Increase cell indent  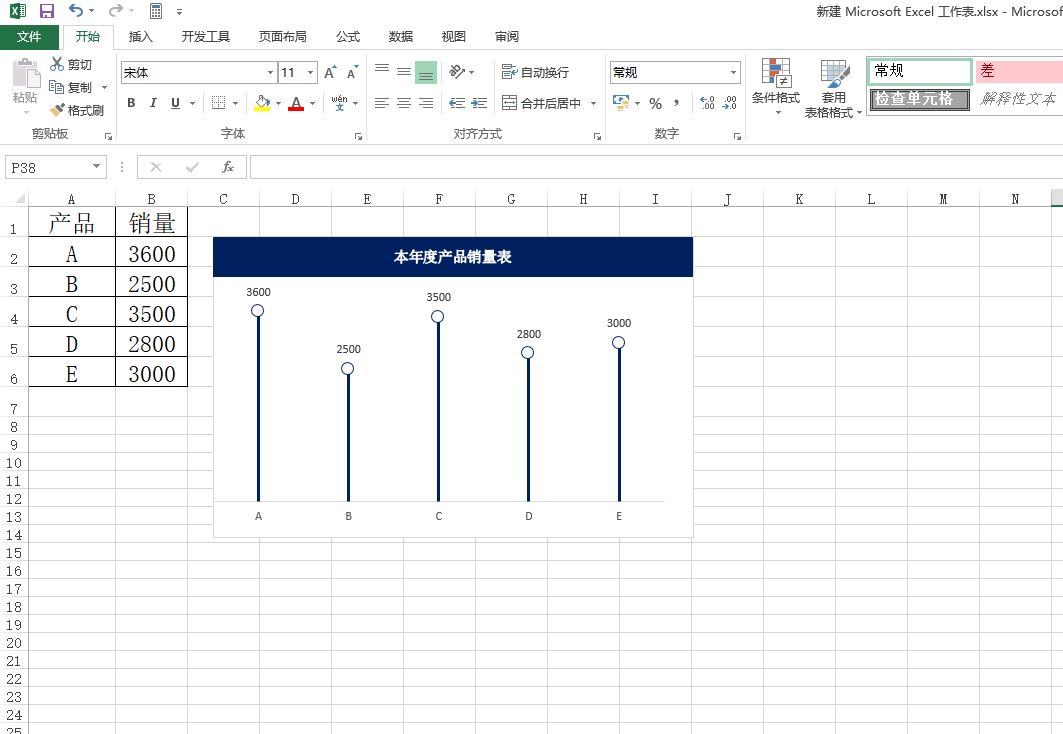pos(479,103)
